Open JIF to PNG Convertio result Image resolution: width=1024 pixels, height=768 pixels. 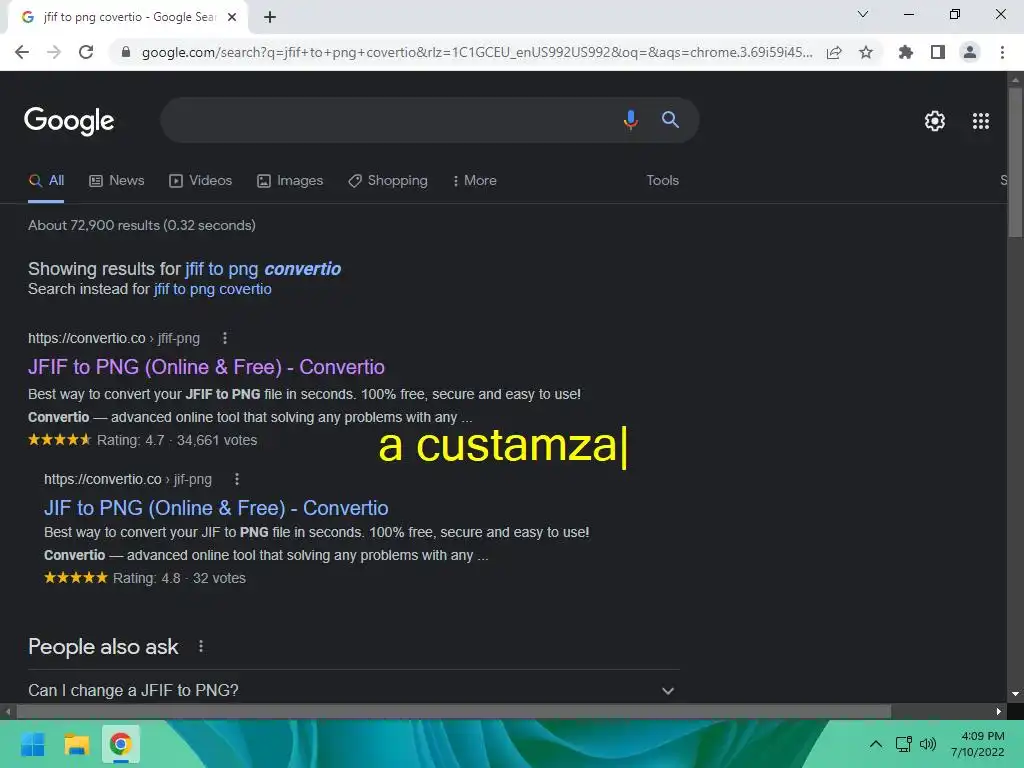click(216, 508)
